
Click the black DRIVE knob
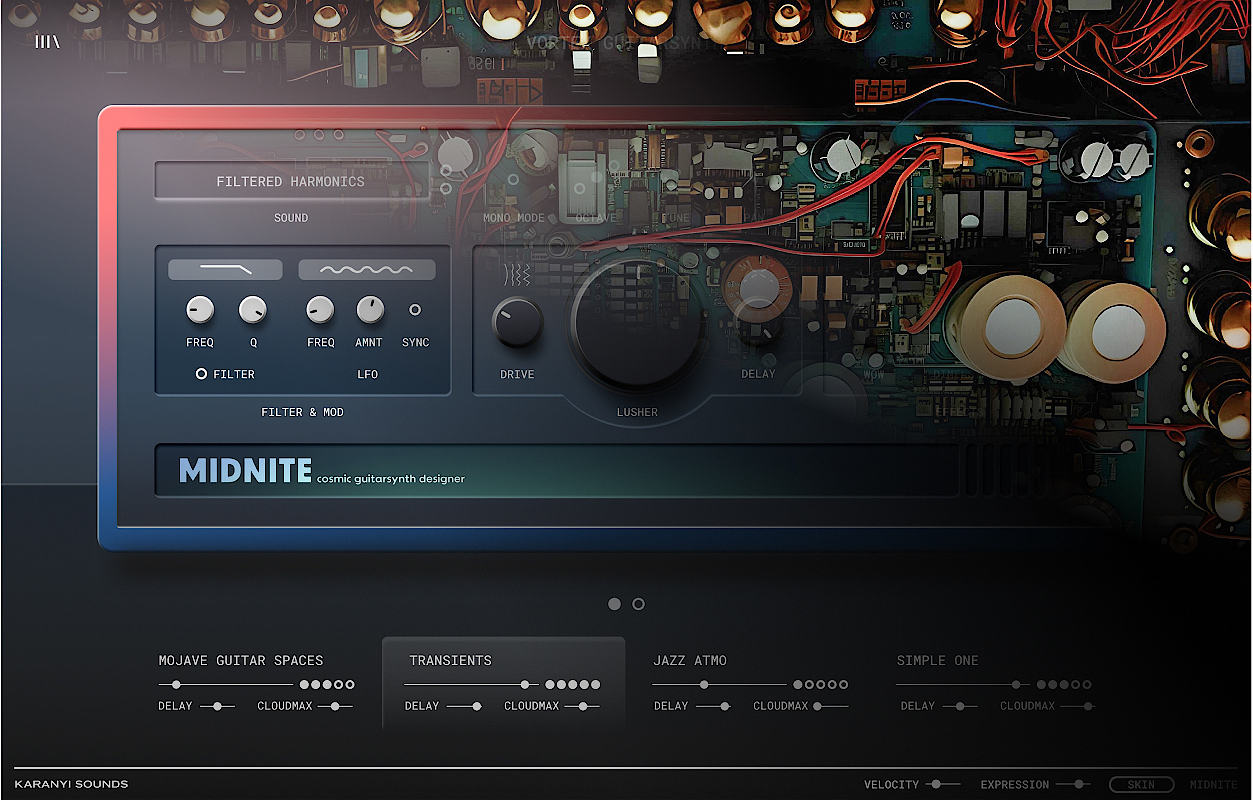pyautogui.click(x=517, y=323)
